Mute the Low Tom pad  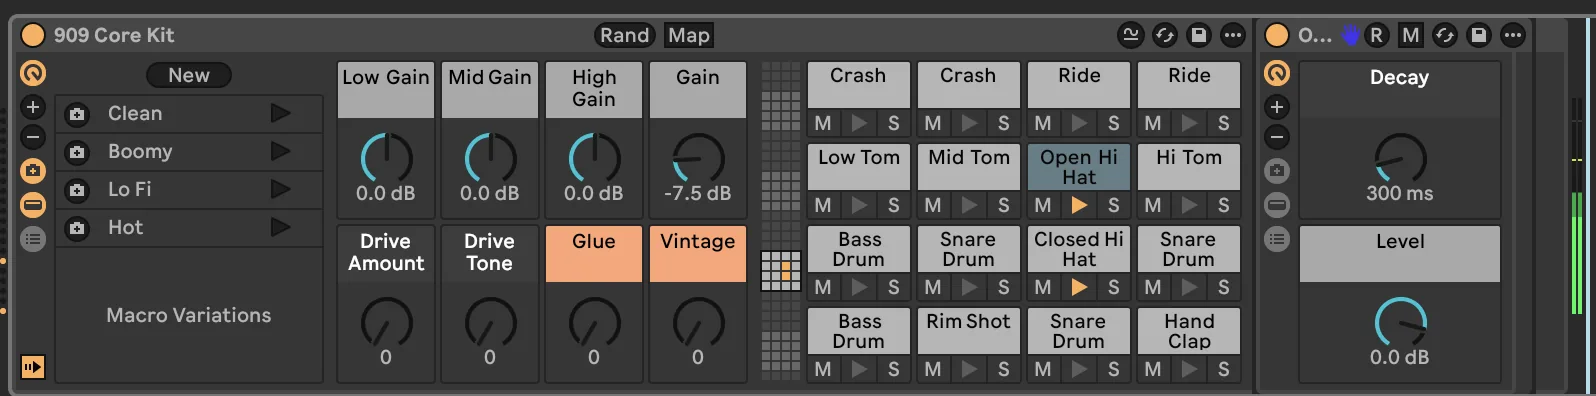(823, 205)
